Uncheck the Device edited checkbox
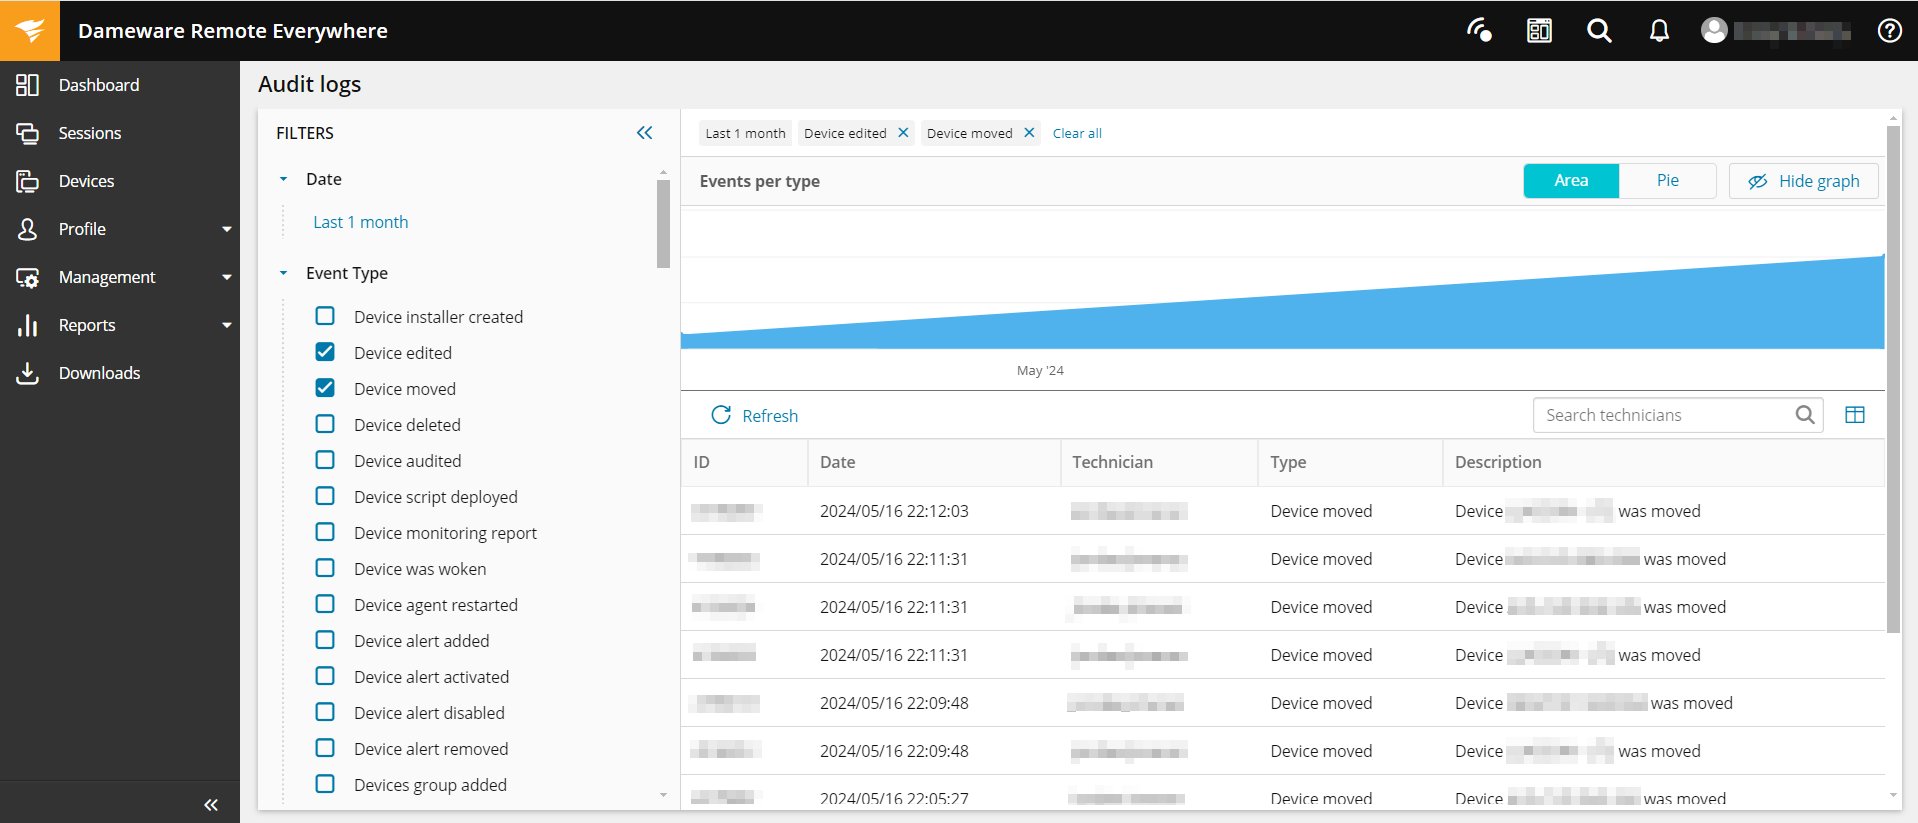1918x823 pixels. click(325, 352)
